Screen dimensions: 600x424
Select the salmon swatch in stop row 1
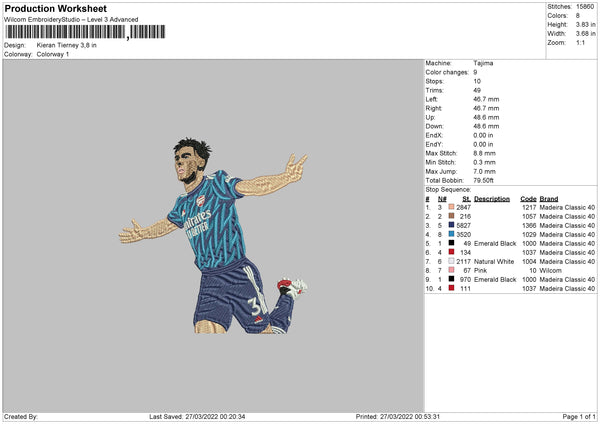[x=451, y=207]
